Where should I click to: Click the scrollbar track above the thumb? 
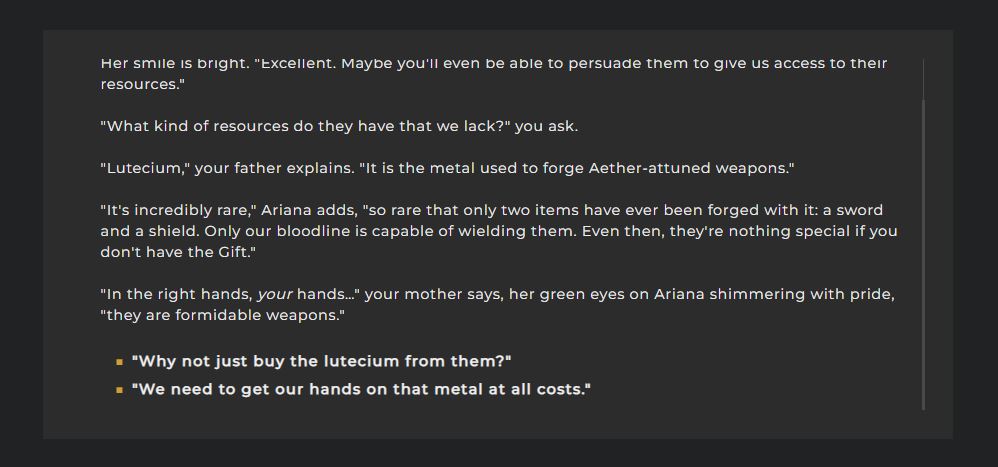pyautogui.click(x=923, y=79)
